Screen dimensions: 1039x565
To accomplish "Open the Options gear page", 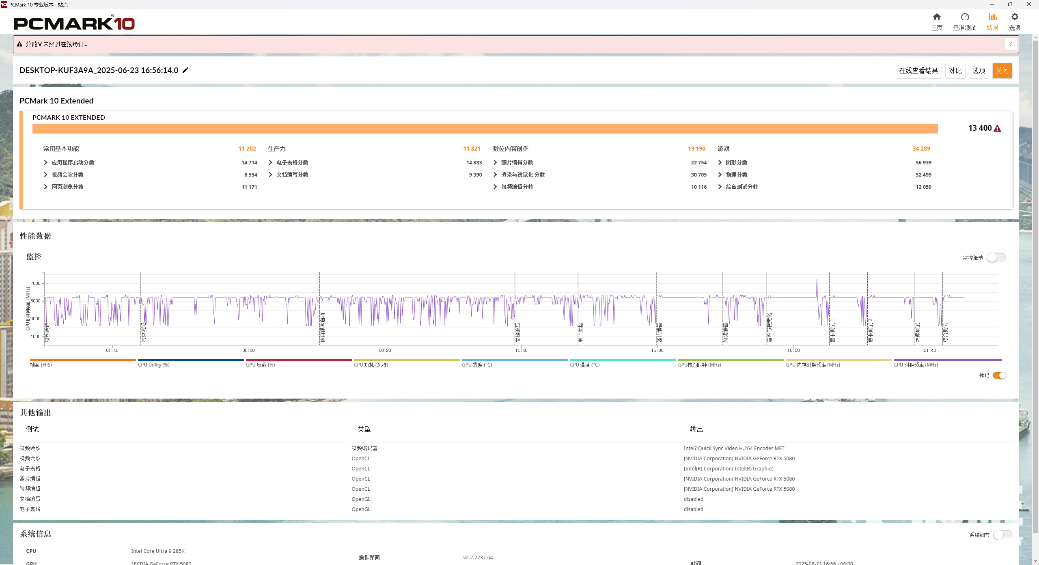I will point(1014,21).
